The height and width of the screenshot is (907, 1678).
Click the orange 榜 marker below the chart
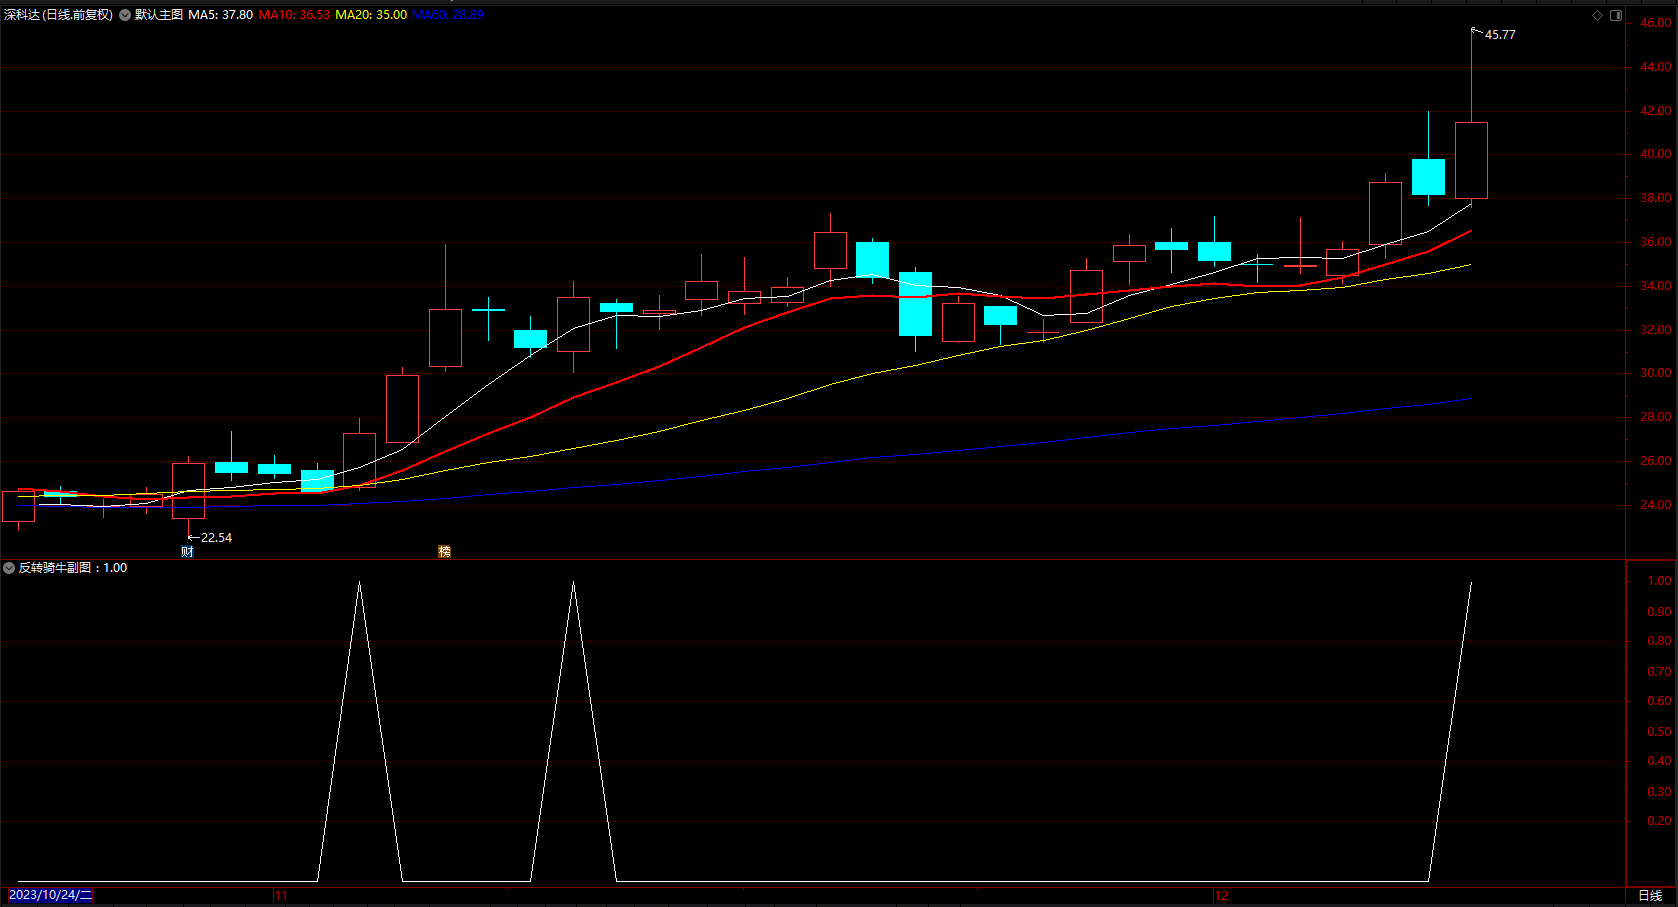click(x=444, y=552)
